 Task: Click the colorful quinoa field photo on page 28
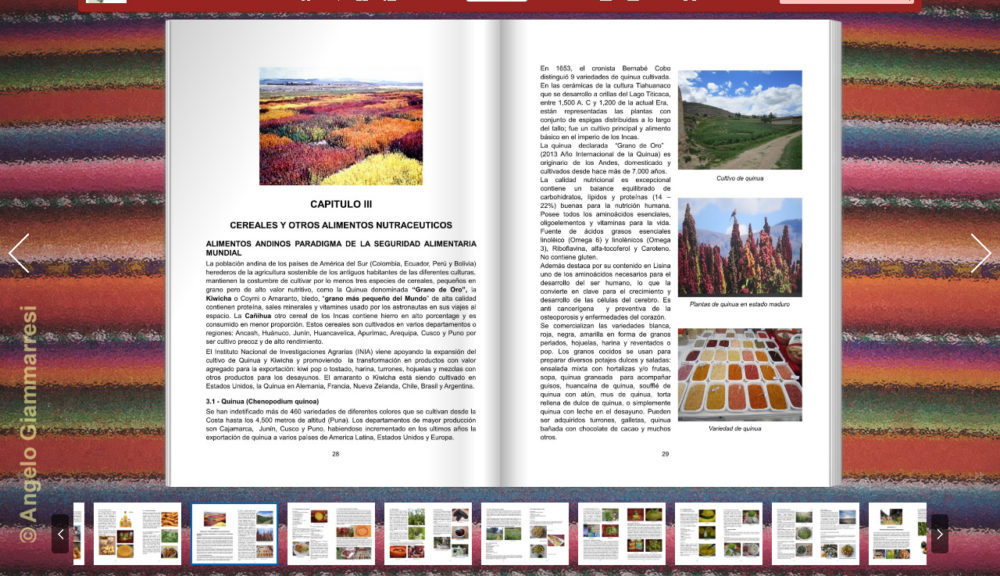tap(341, 126)
